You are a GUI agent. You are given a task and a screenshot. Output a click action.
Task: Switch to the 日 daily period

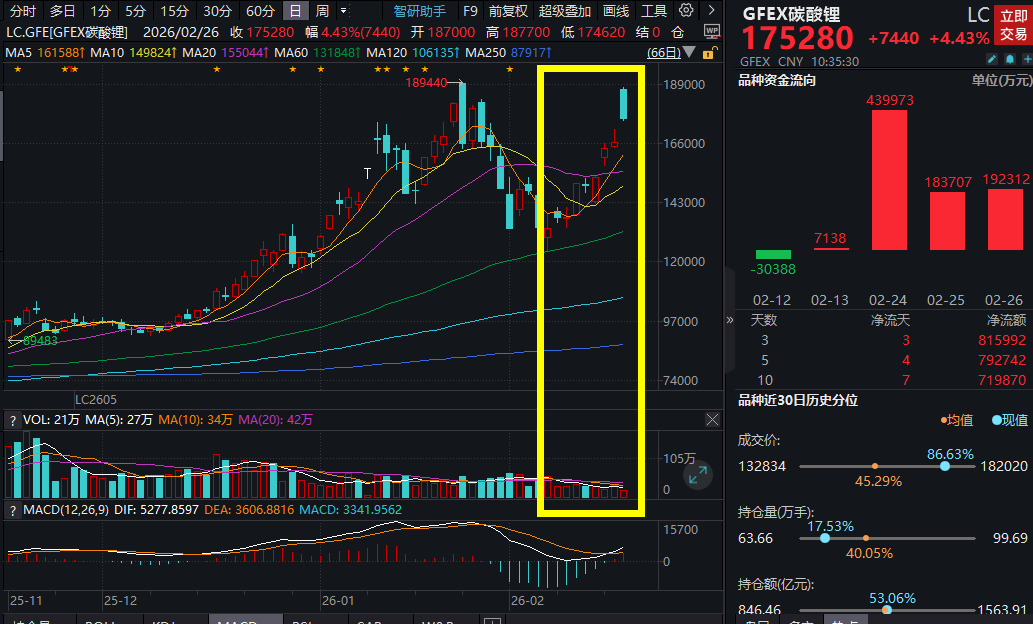pyautogui.click(x=295, y=11)
